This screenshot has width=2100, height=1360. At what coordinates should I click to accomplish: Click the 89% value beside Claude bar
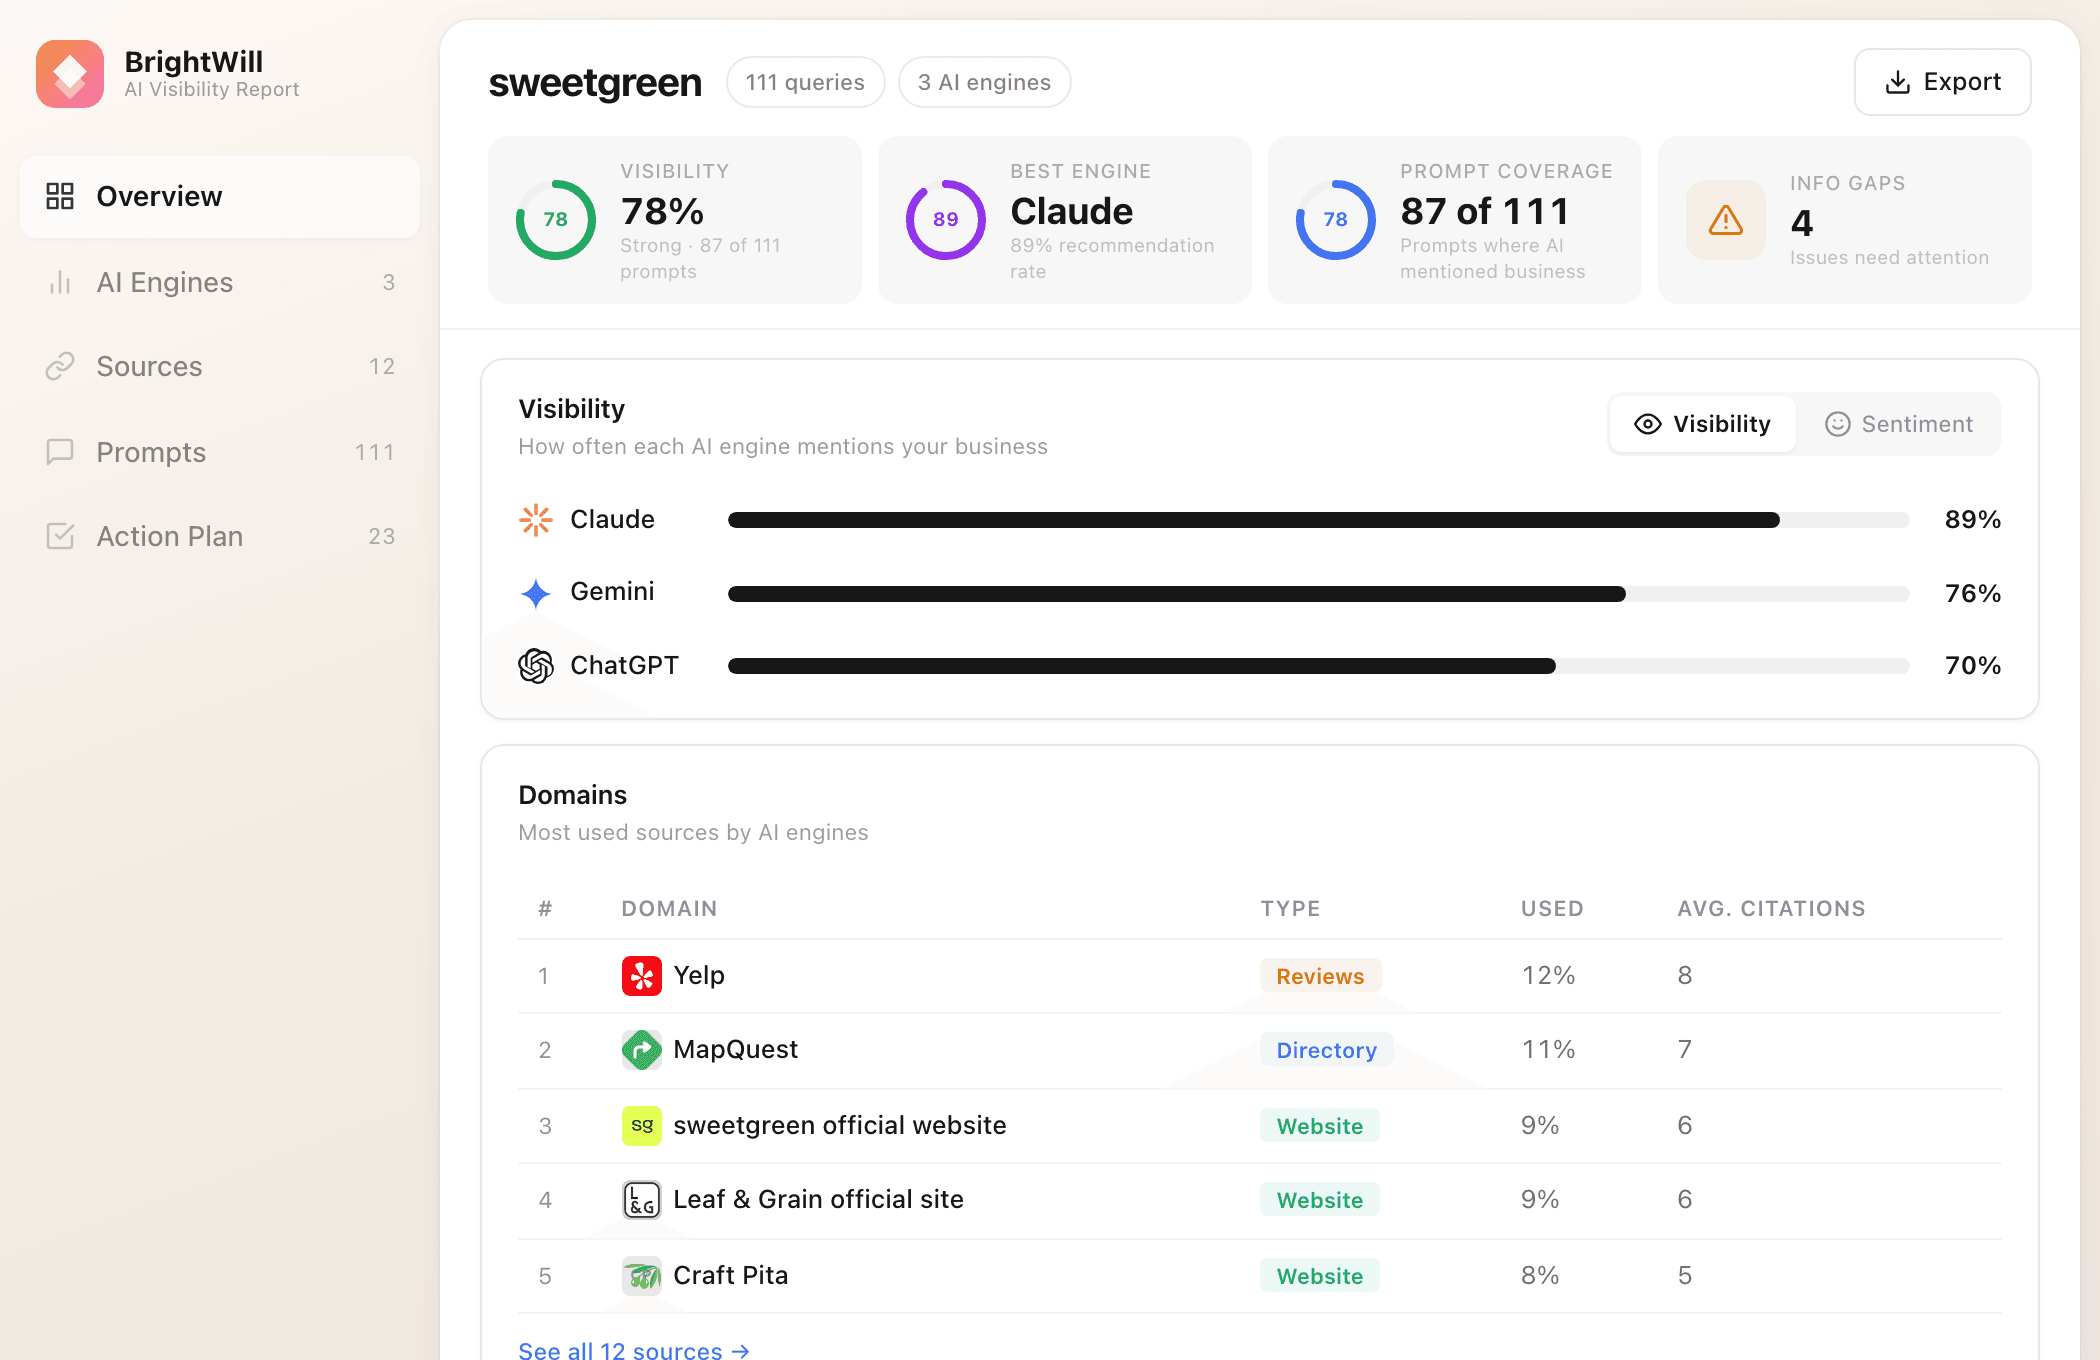pyautogui.click(x=1972, y=520)
